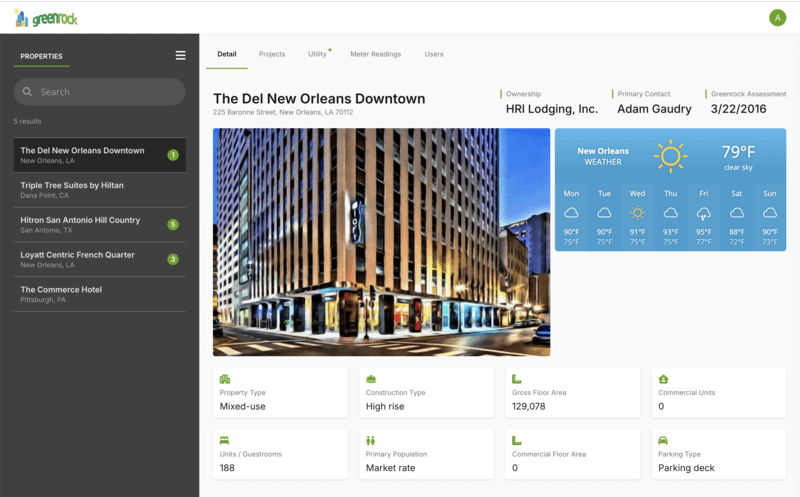
Task: Click the 129,078 gross floor area value
Action: pos(529,406)
